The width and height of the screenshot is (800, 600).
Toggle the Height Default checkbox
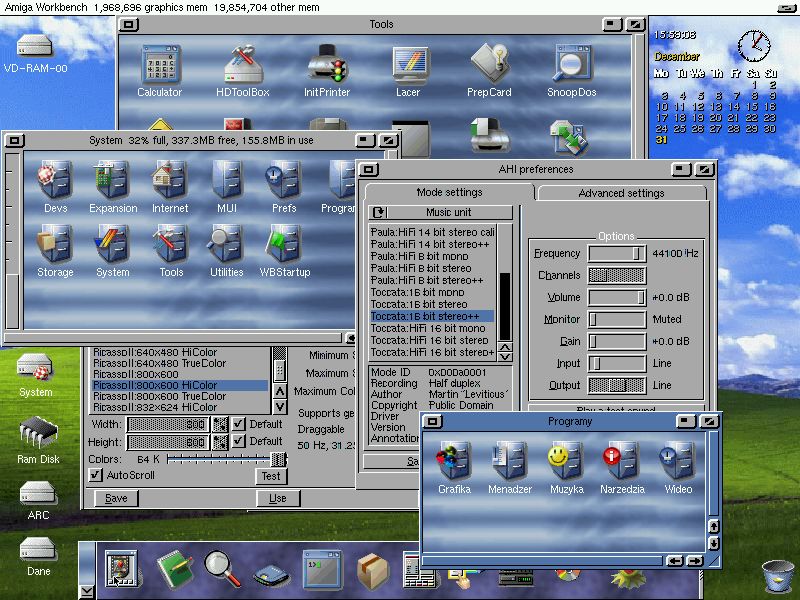tap(239, 441)
